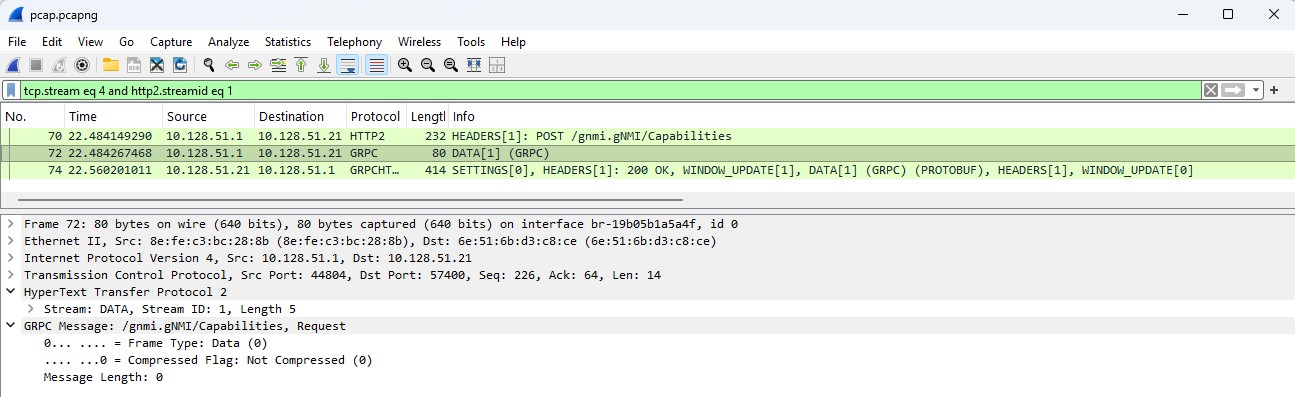The width and height of the screenshot is (1295, 397).
Task: Save this capture file
Action: coord(133,65)
